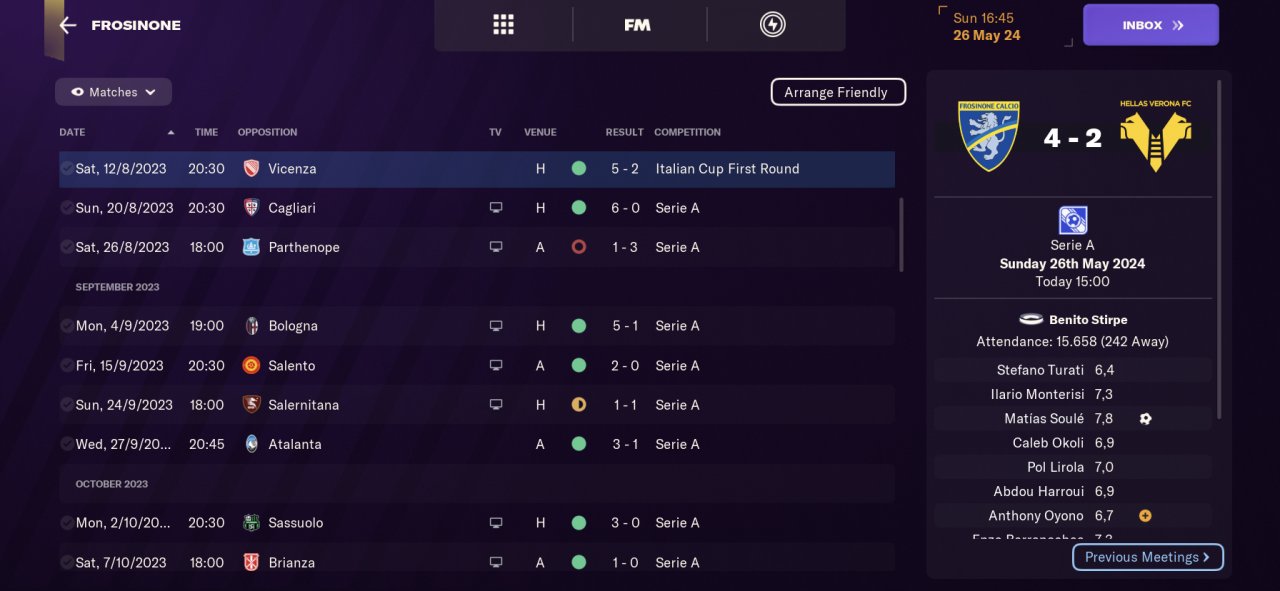
Task: Sort by the Competition column header
Action: pos(687,132)
